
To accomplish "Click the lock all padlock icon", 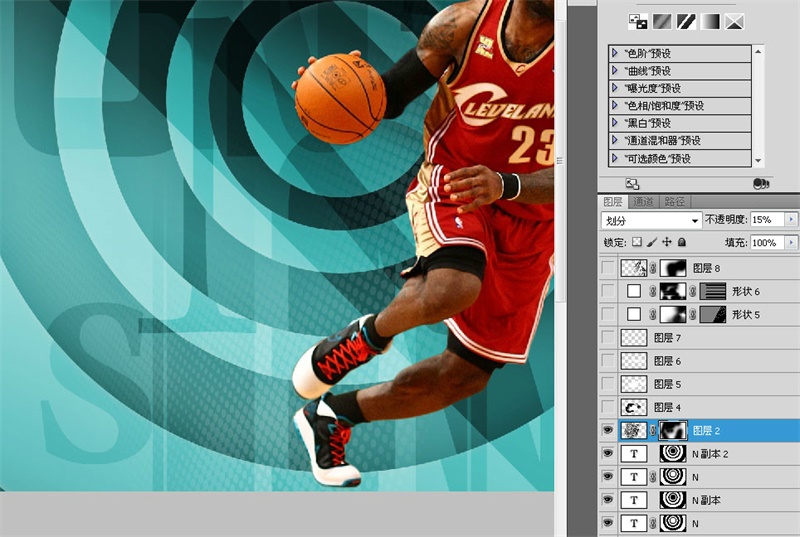I will point(681,242).
